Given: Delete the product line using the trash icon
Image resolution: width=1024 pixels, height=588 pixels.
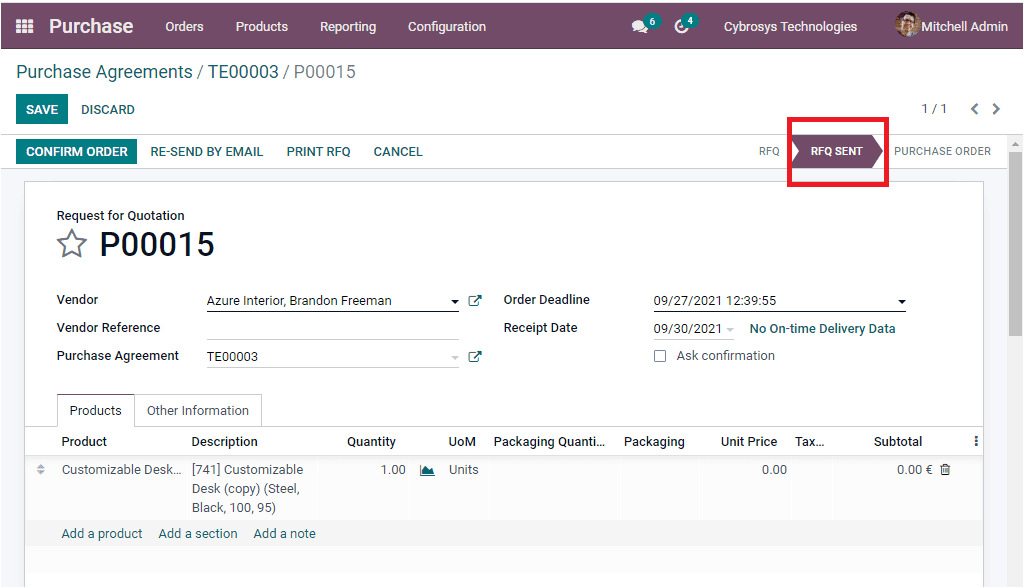Looking at the screenshot, I should [943, 469].
